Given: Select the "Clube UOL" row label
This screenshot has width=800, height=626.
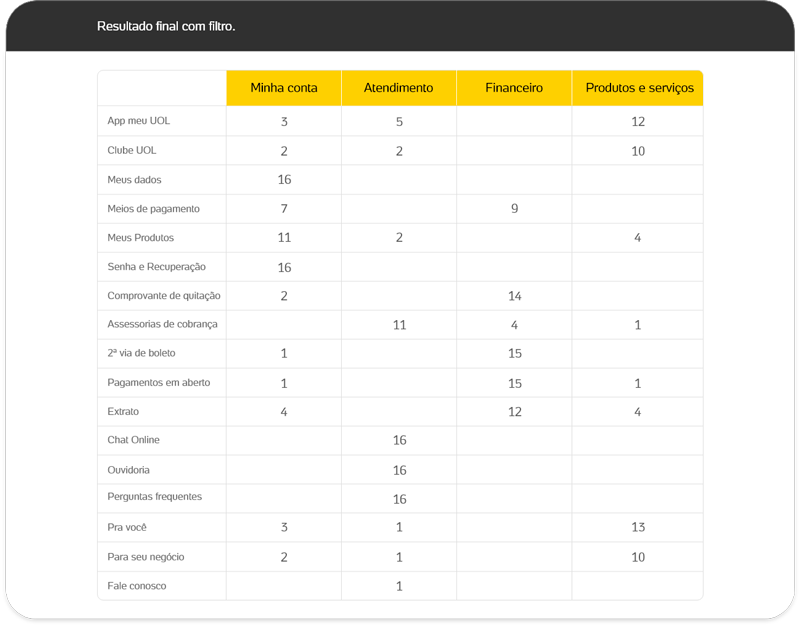Looking at the screenshot, I should point(132,150).
